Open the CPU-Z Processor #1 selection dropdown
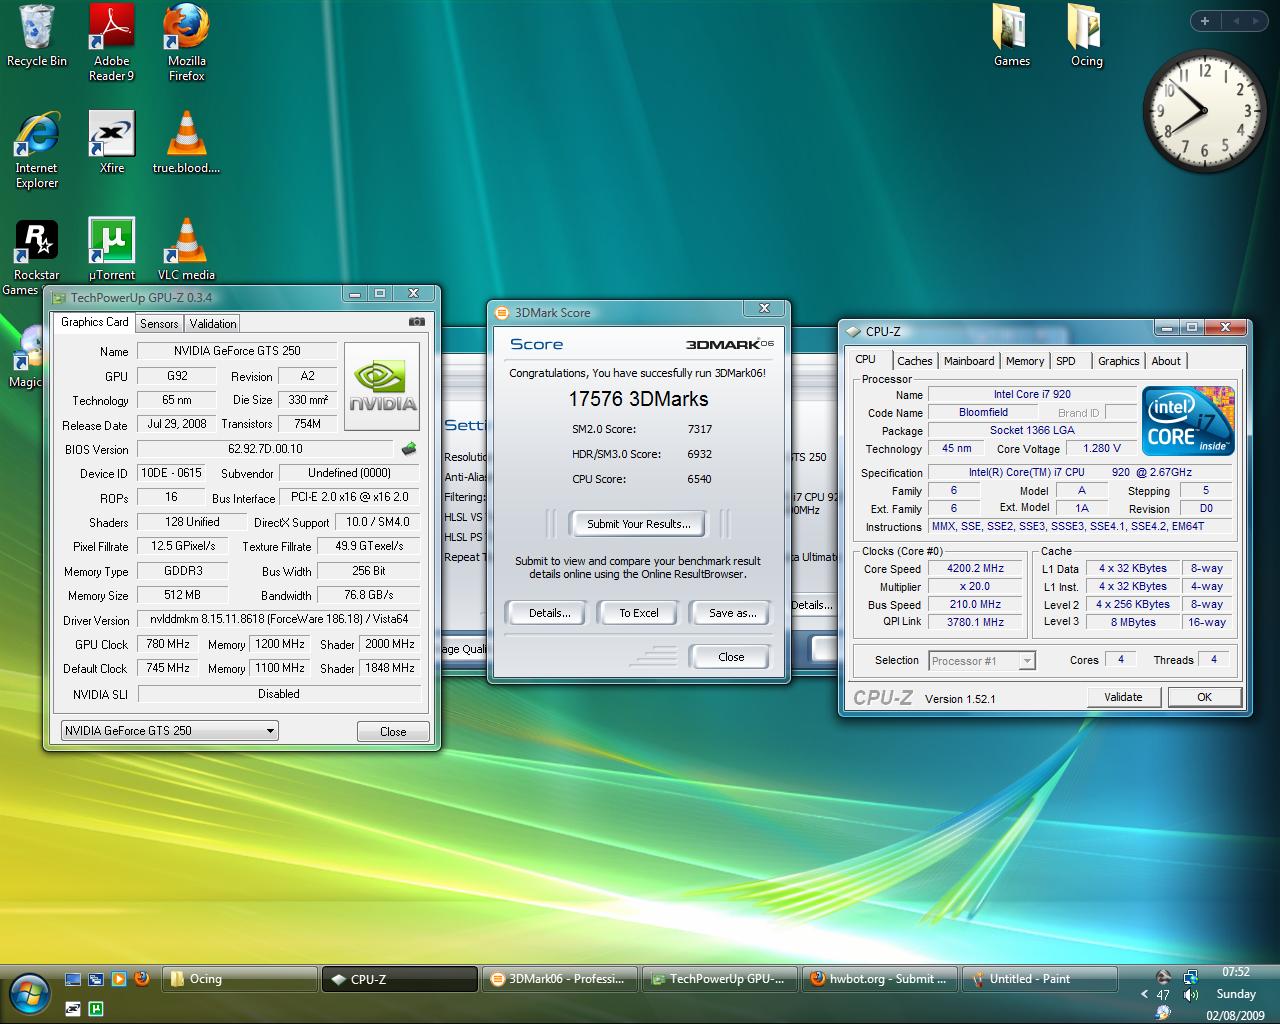The height and width of the screenshot is (1024, 1280). click(x=982, y=661)
